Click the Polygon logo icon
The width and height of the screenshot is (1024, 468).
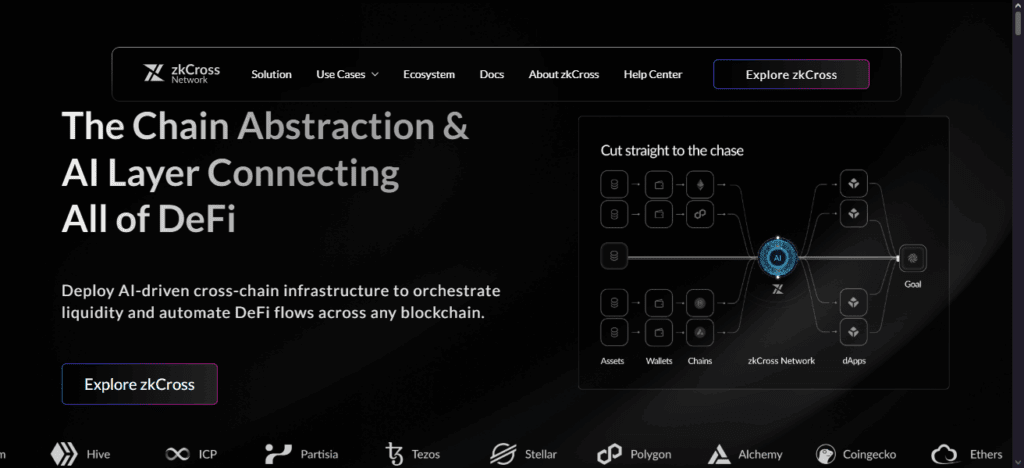tap(609, 454)
